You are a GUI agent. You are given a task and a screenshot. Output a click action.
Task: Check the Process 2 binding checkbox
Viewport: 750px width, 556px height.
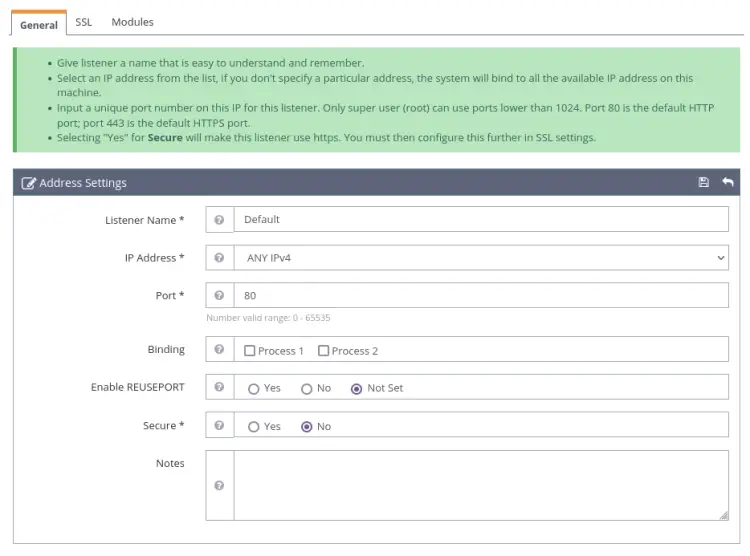(323, 351)
